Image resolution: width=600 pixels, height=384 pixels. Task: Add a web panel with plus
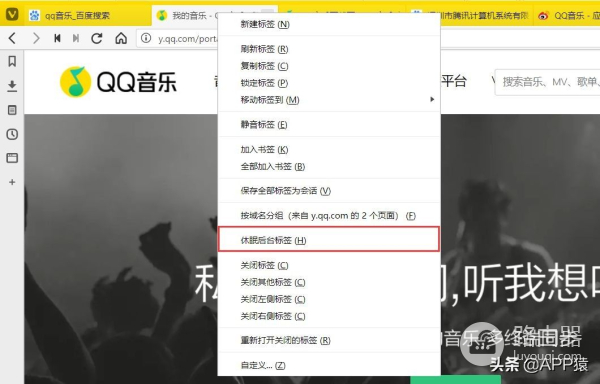[x=12, y=182]
